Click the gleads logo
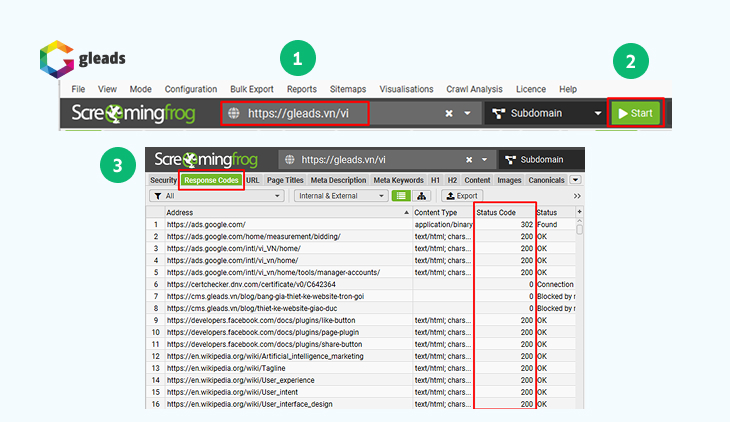This screenshot has height=422, width=730. click(82, 59)
